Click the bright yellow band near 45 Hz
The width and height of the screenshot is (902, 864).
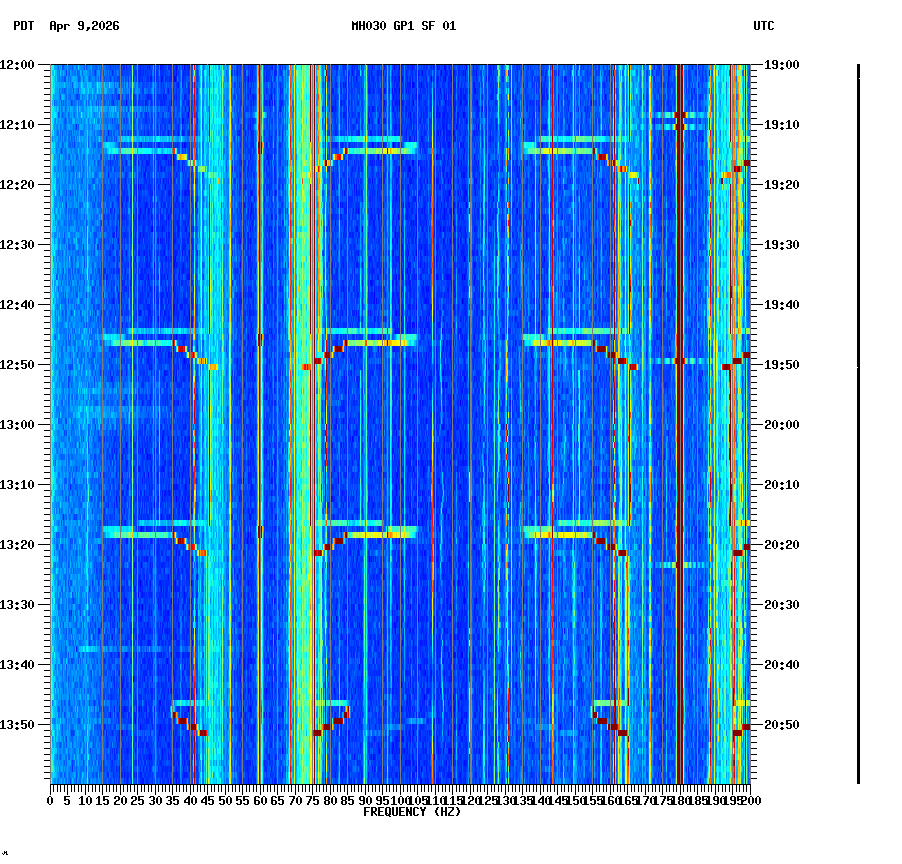point(210,400)
